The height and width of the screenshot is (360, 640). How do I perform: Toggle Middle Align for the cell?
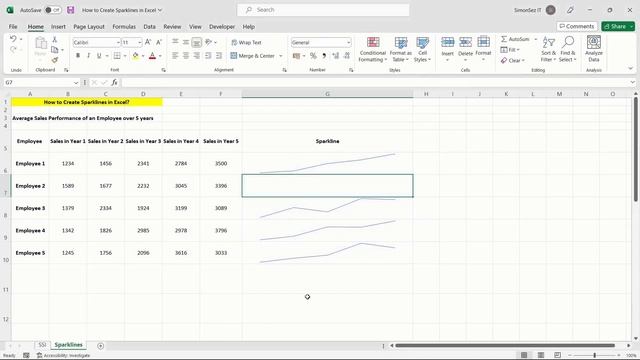point(186,42)
